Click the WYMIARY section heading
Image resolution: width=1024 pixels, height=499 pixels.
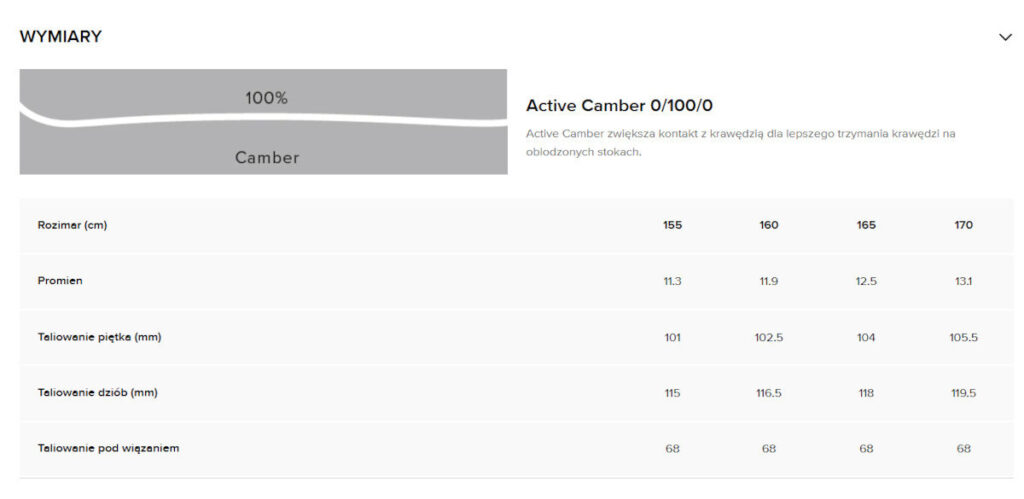61,37
